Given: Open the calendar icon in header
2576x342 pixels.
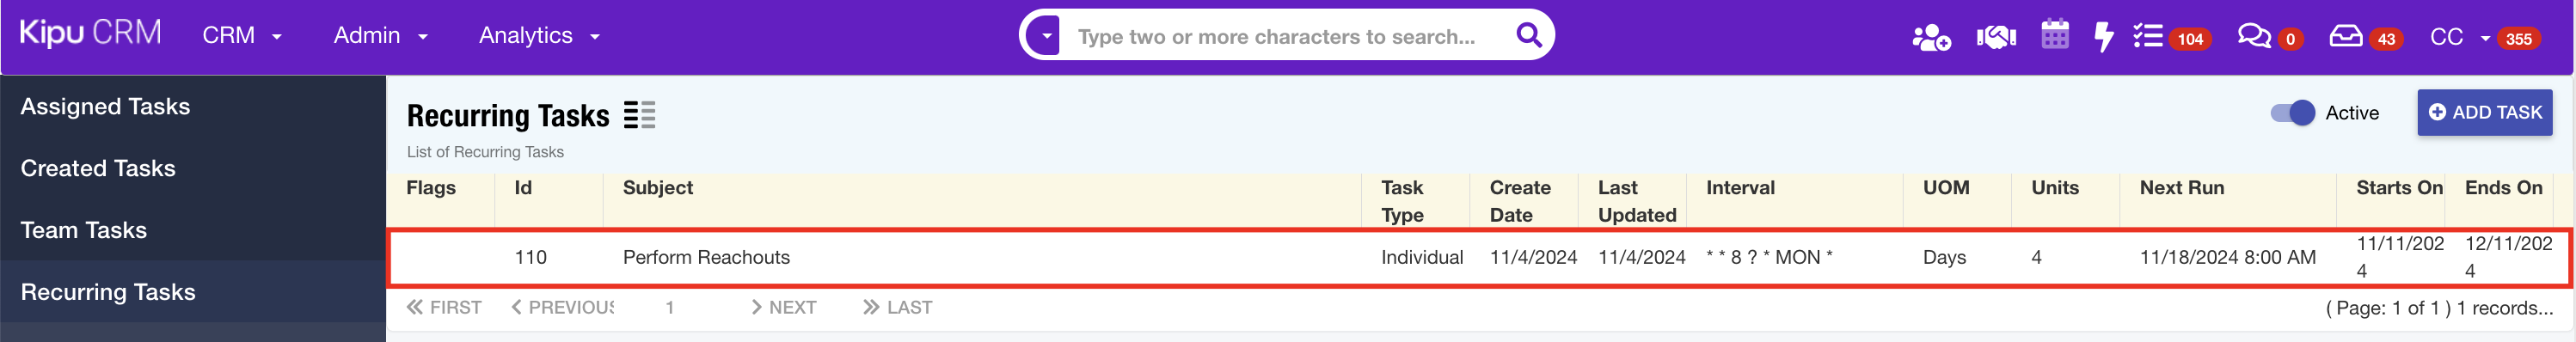Looking at the screenshot, I should 2054,35.
